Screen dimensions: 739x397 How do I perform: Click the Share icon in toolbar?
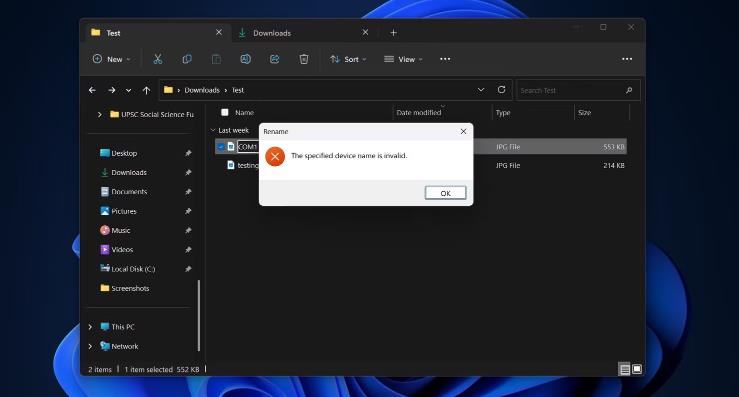[x=275, y=59]
